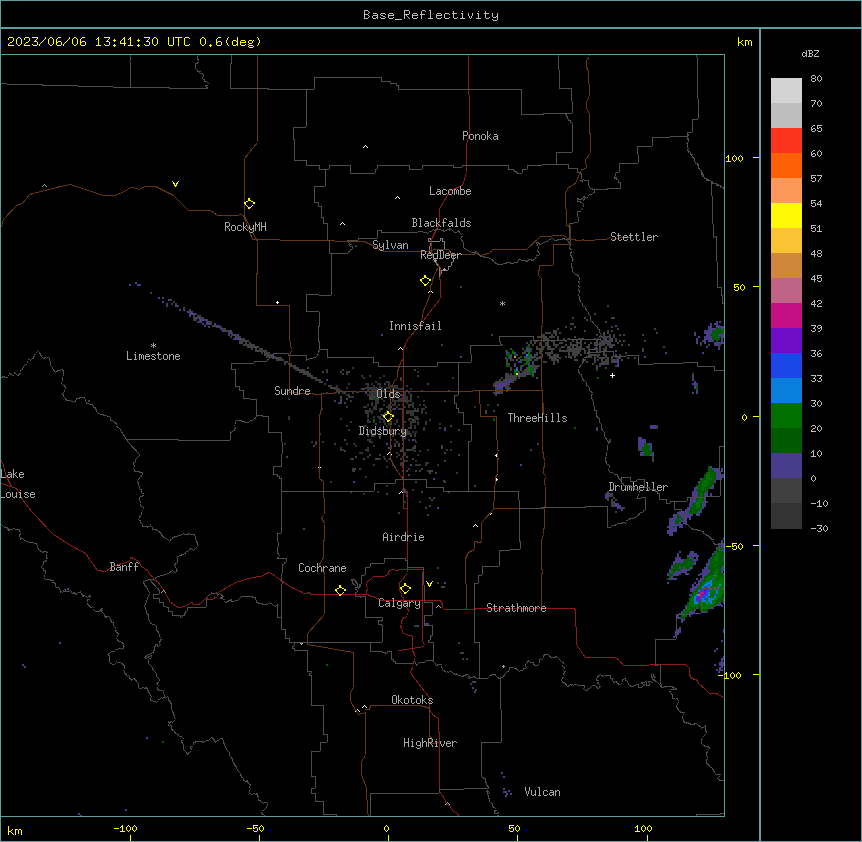862x842 pixels.
Task: Click the yellow diamond marker above RockyMH
Action: 250,204
